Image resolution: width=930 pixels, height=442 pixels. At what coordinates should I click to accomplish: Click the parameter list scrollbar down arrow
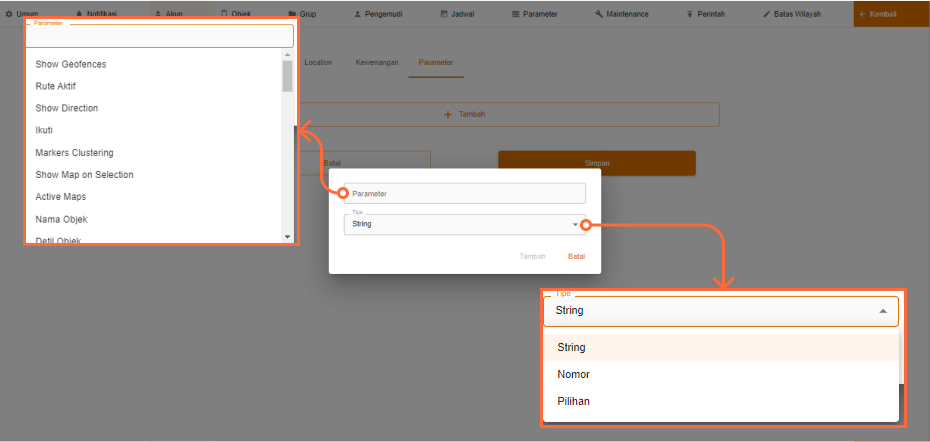(x=288, y=237)
